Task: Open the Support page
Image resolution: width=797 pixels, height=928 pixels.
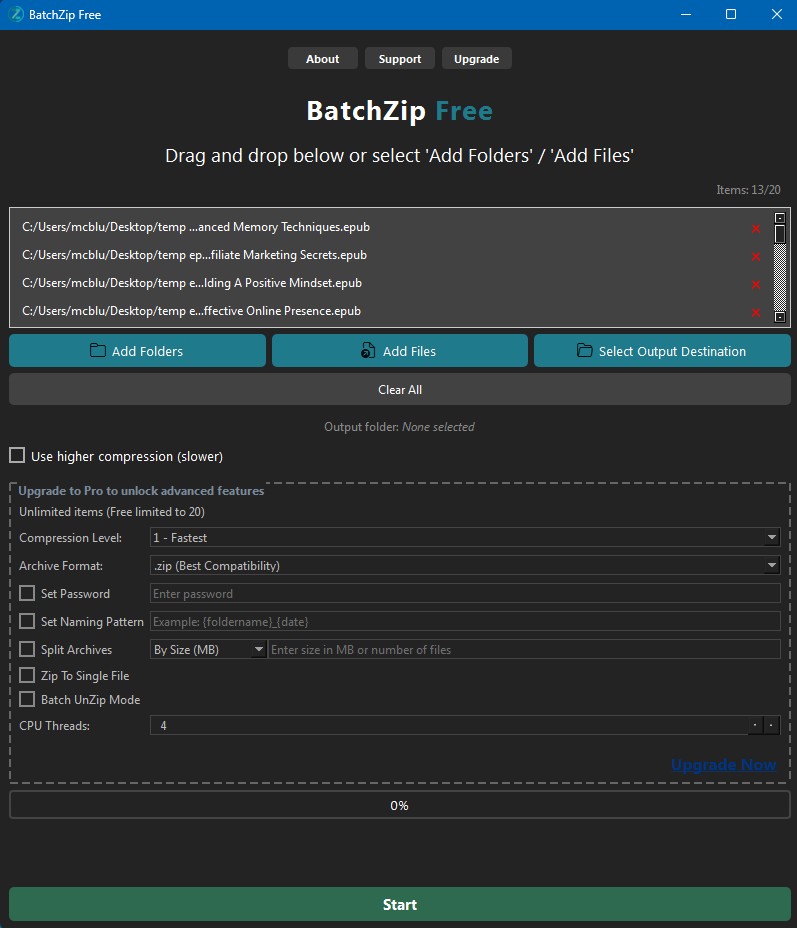Action: pyautogui.click(x=400, y=59)
